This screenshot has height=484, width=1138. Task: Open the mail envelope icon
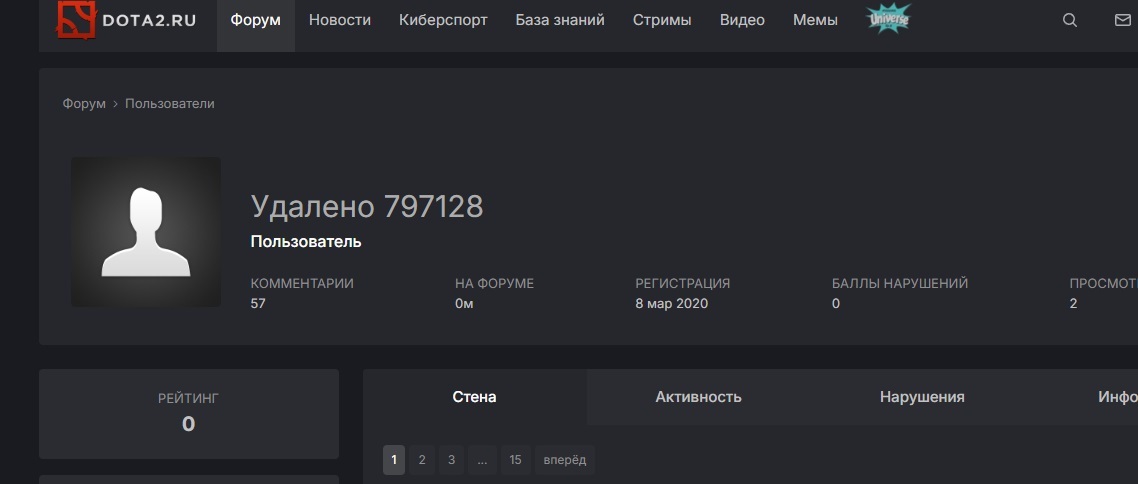click(1122, 20)
